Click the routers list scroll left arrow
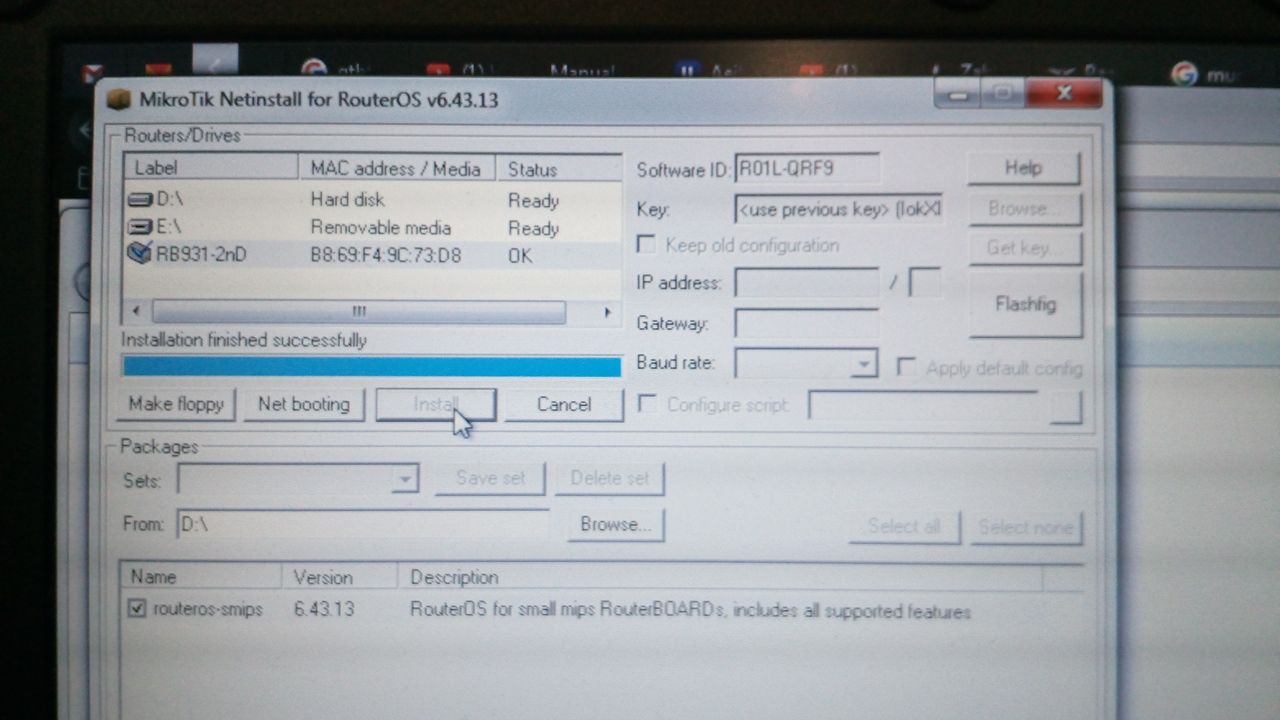This screenshot has width=1280, height=720. [x=137, y=312]
